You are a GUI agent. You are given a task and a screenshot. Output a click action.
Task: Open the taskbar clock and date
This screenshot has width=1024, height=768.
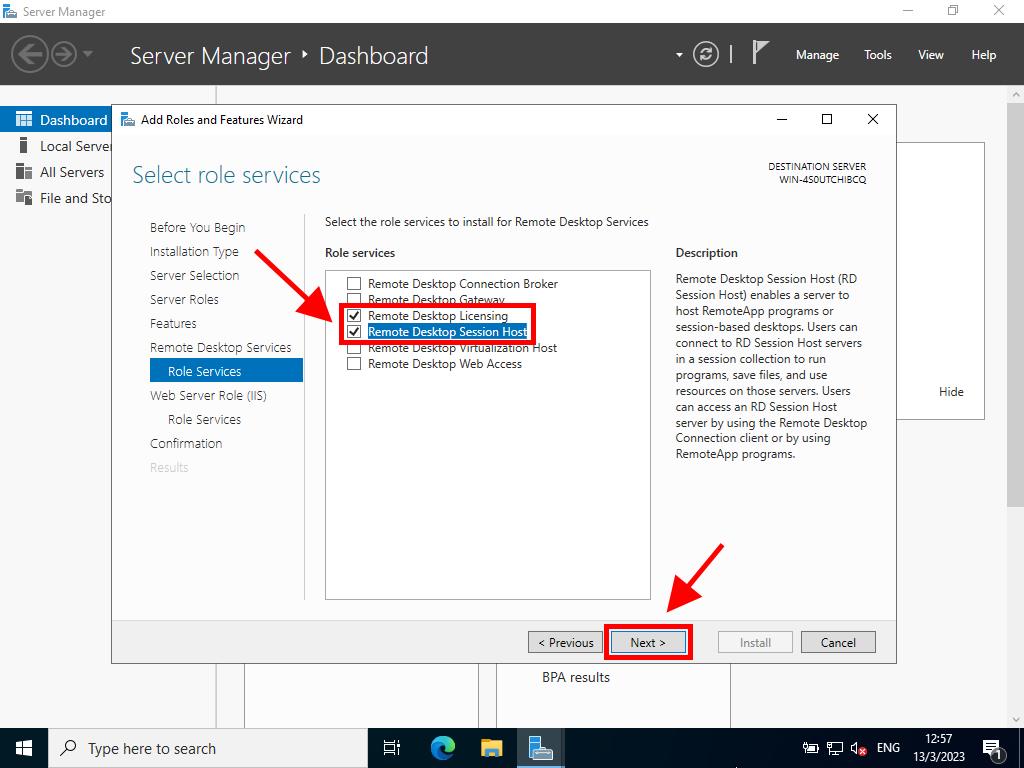coord(938,748)
